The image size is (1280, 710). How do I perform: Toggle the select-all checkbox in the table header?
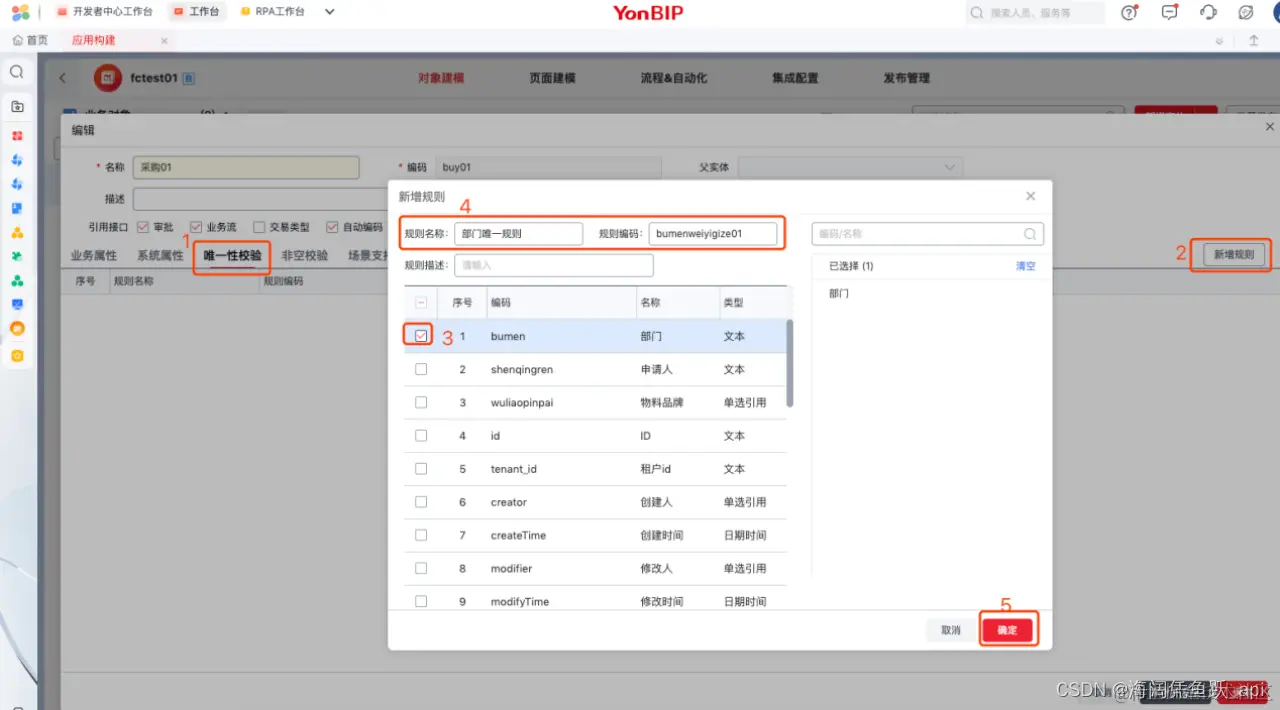(x=421, y=302)
